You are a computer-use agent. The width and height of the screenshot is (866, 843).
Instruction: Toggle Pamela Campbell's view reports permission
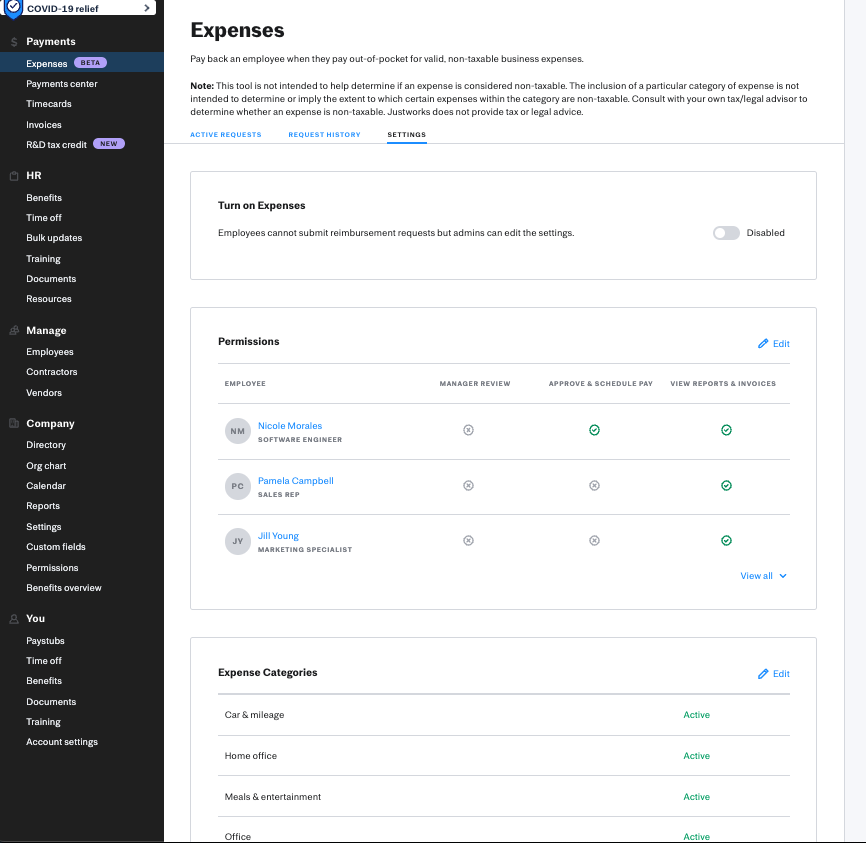[726, 486]
